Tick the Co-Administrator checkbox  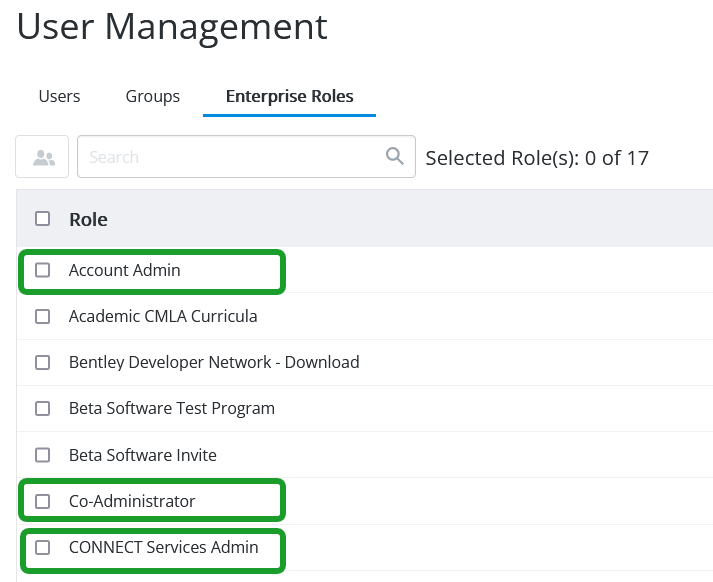[x=43, y=501]
